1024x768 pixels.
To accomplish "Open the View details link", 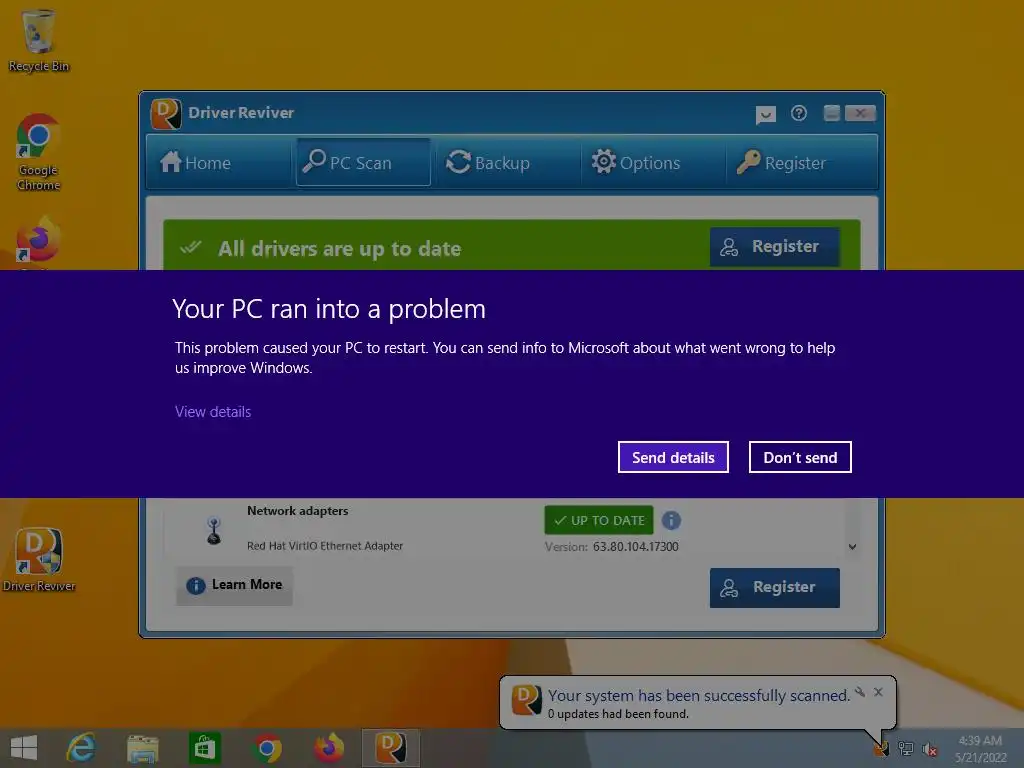I will pyautogui.click(x=213, y=411).
